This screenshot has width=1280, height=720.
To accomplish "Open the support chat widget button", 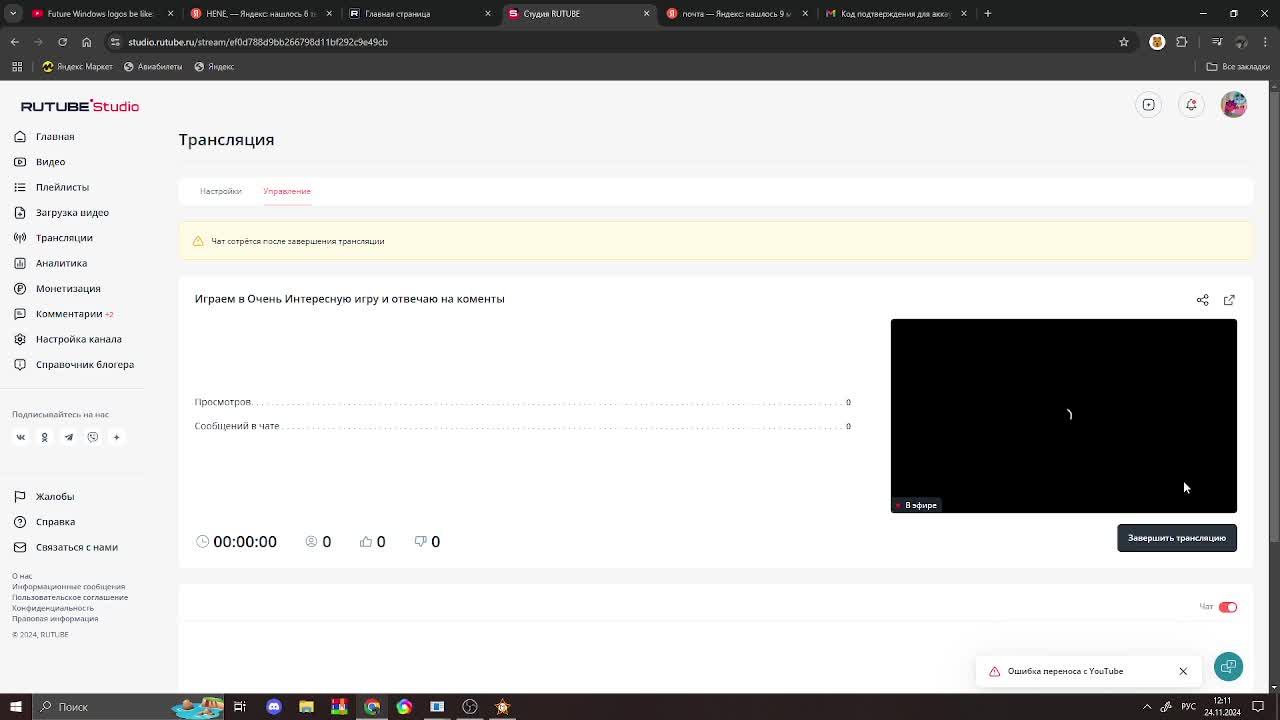I will [1228, 667].
